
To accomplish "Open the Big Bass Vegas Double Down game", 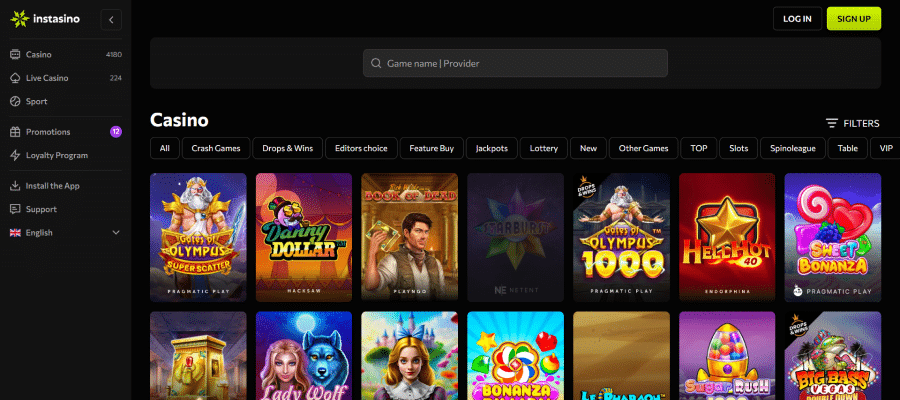I will pyautogui.click(x=833, y=356).
